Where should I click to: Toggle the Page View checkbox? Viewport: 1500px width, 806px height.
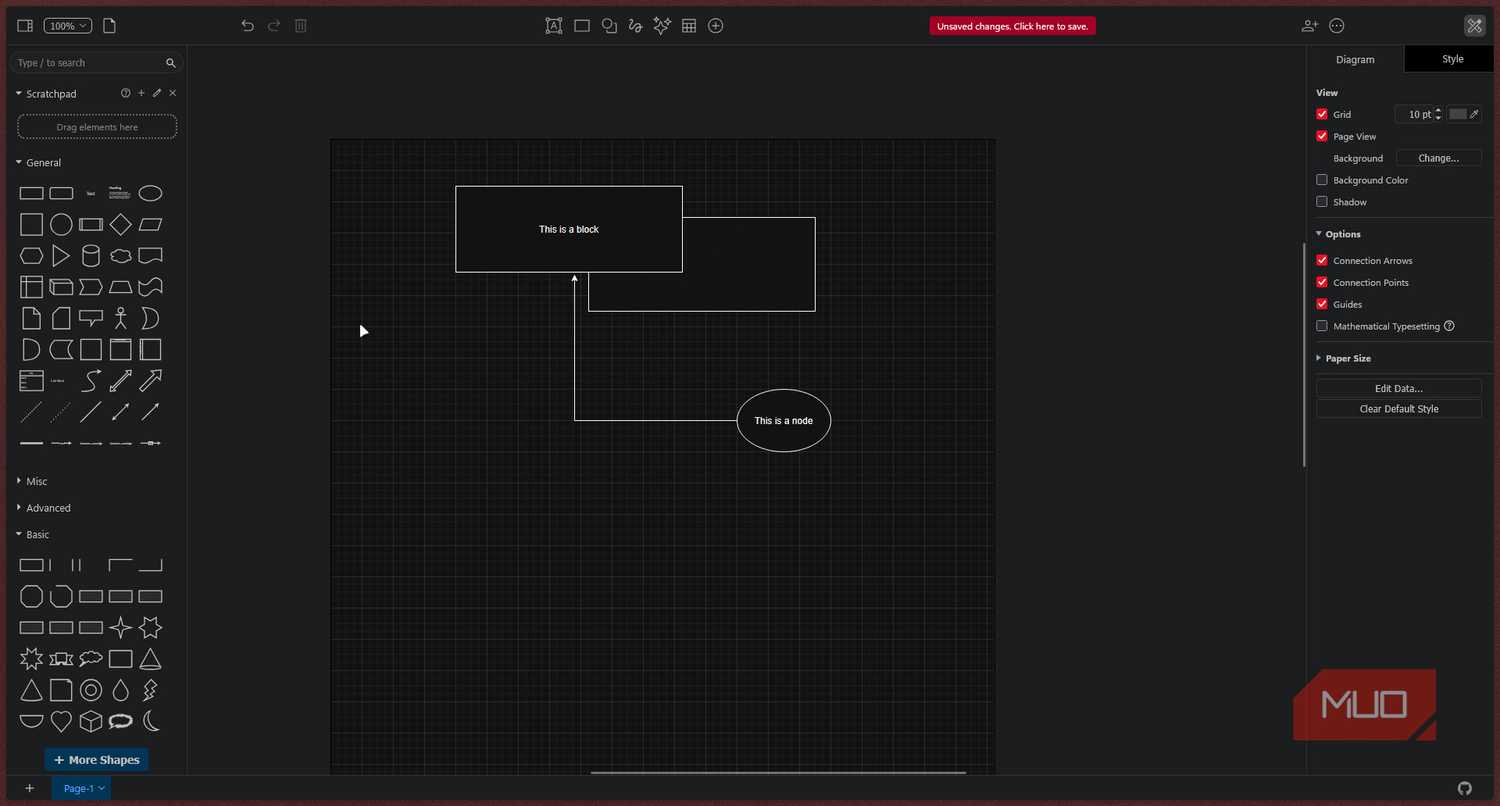tap(1322, 136)
